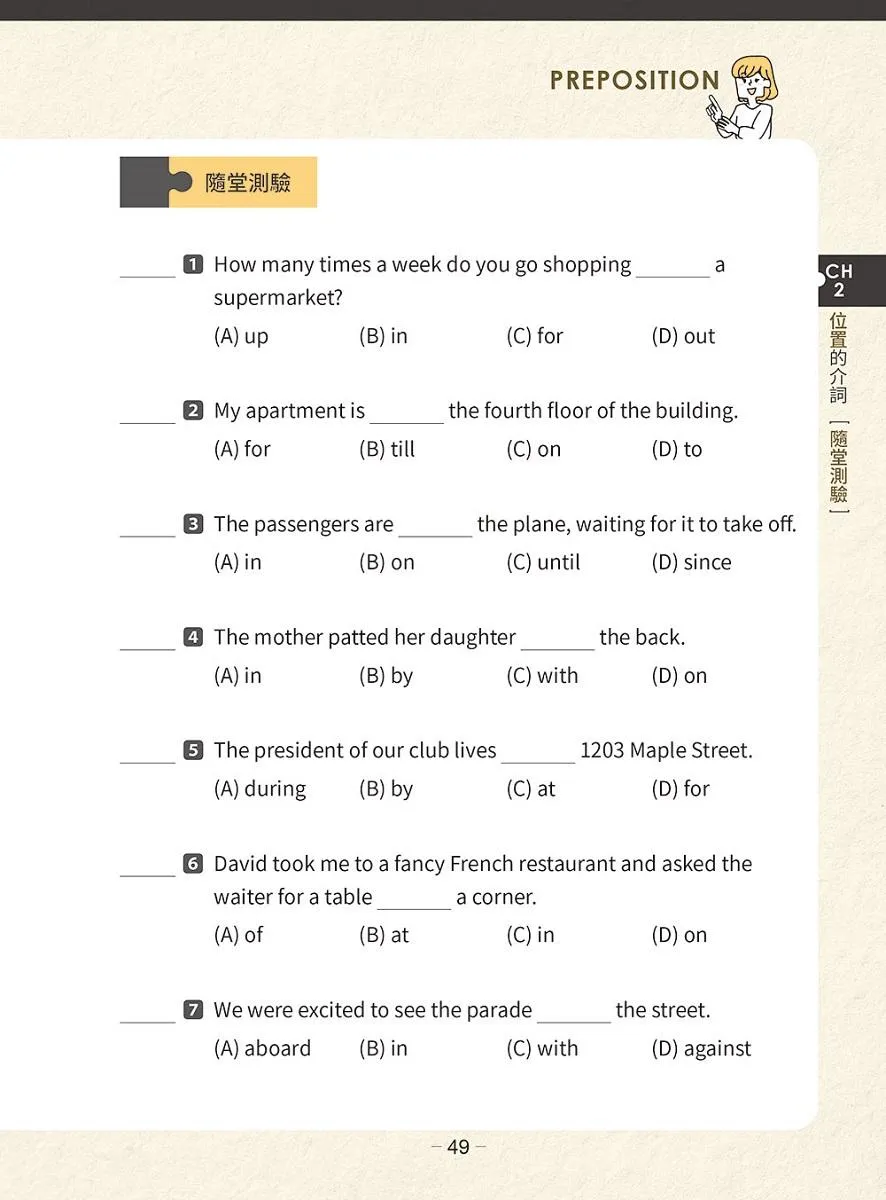Screen dimensions: 886x1200
Task: Click the PREPOSITION heading
Action: click(x=635, y=80)
